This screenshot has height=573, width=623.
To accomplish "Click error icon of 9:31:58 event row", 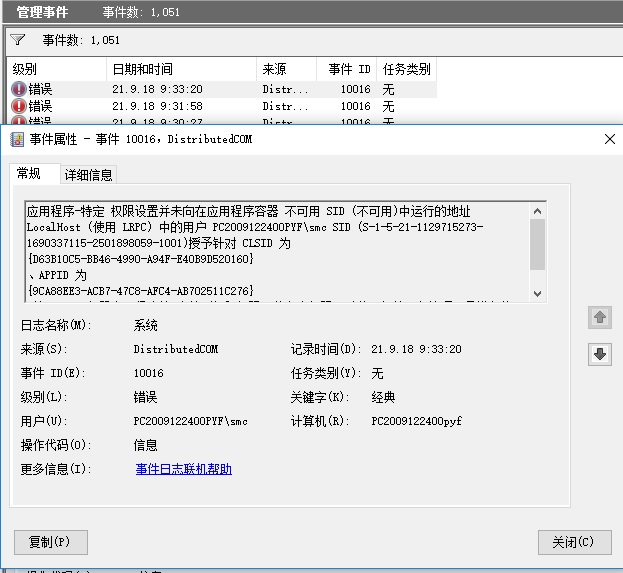I will point(18,106).
